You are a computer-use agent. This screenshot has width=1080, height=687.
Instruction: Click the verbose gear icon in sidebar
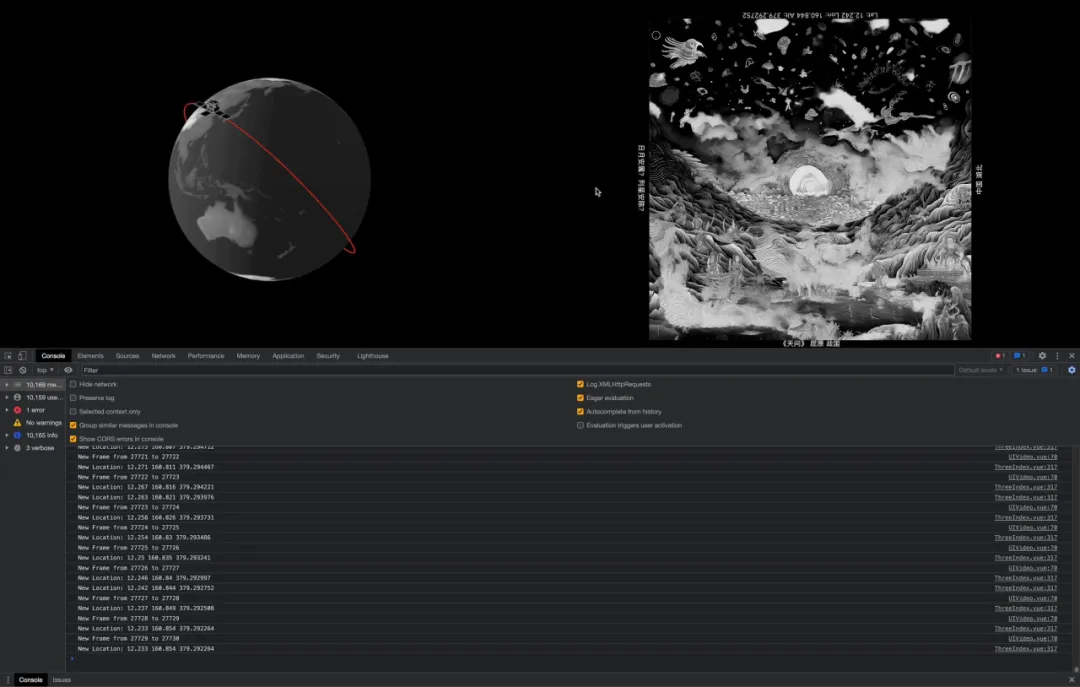coord(17,448)
